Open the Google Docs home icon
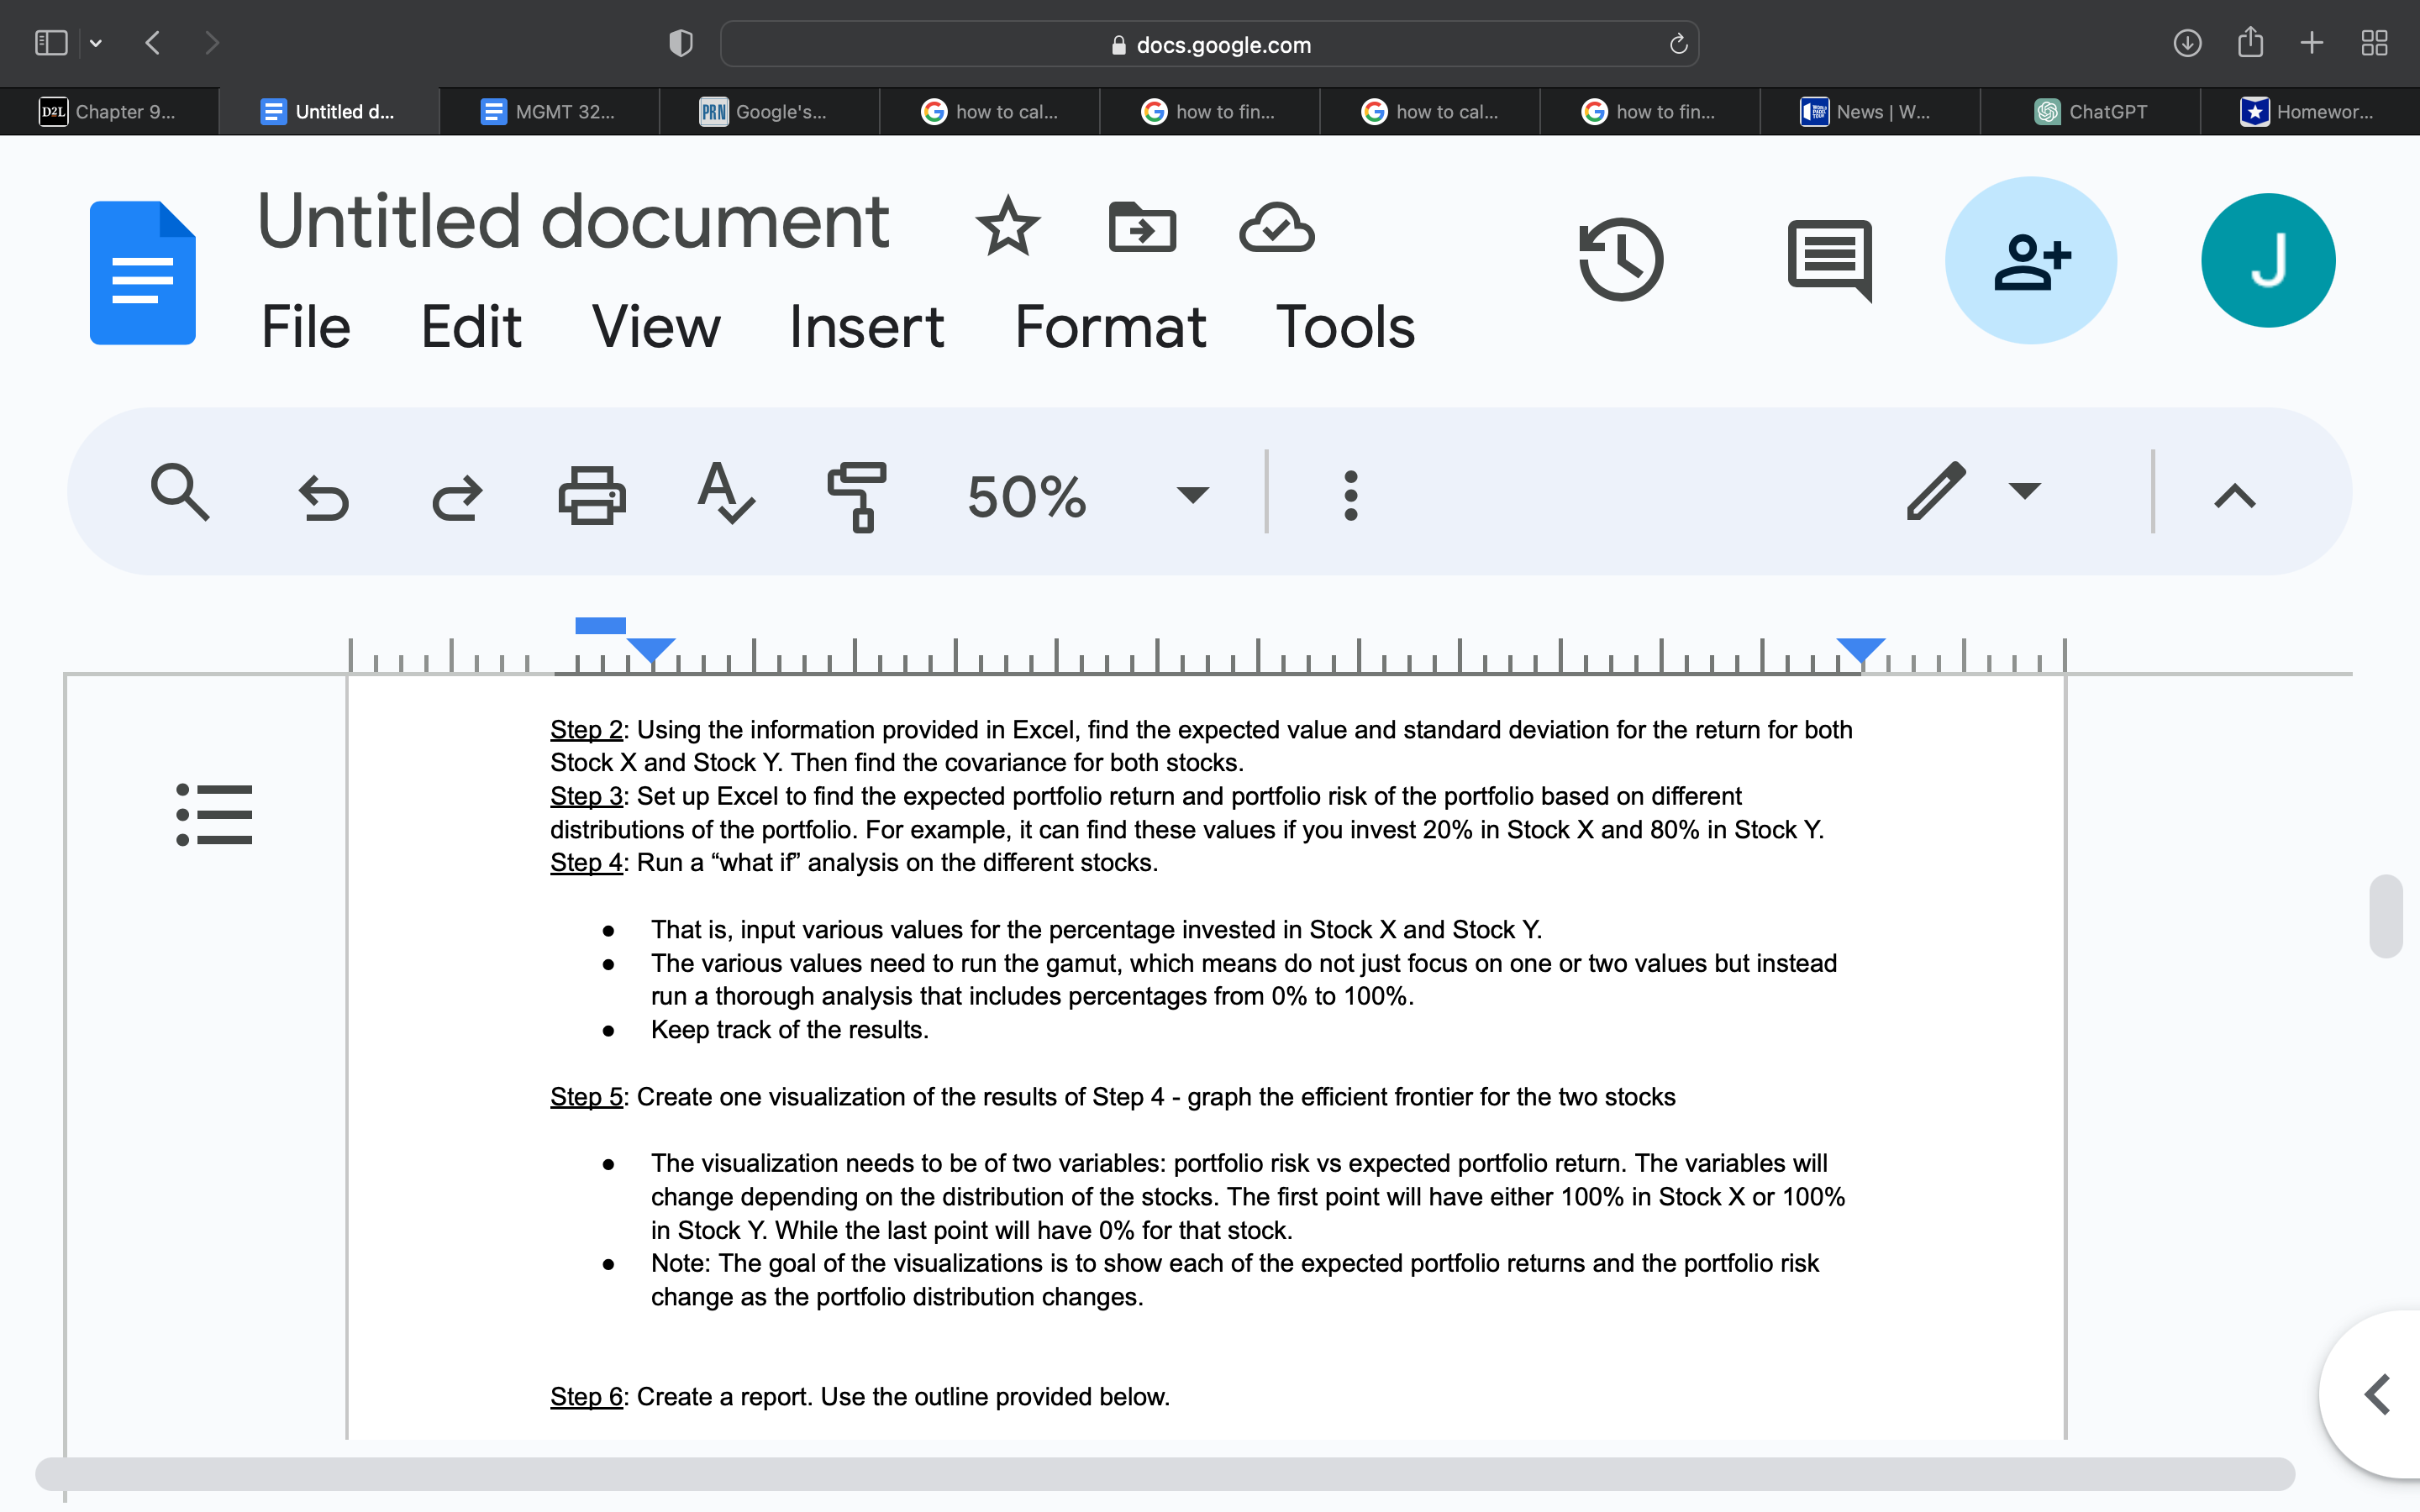Screen dimensions: 2420x1512 (x=142, y=273)
